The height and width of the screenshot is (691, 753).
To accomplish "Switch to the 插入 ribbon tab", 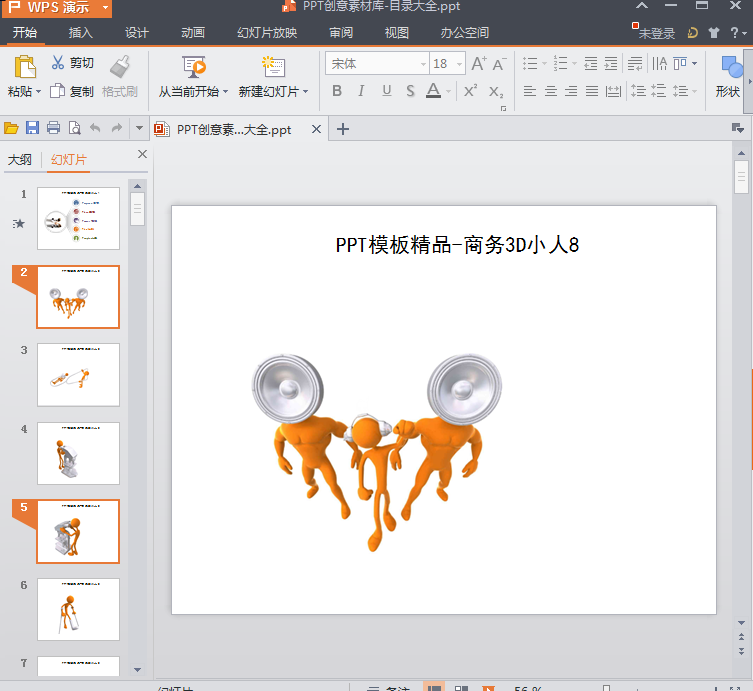I will tap(80, 33).
